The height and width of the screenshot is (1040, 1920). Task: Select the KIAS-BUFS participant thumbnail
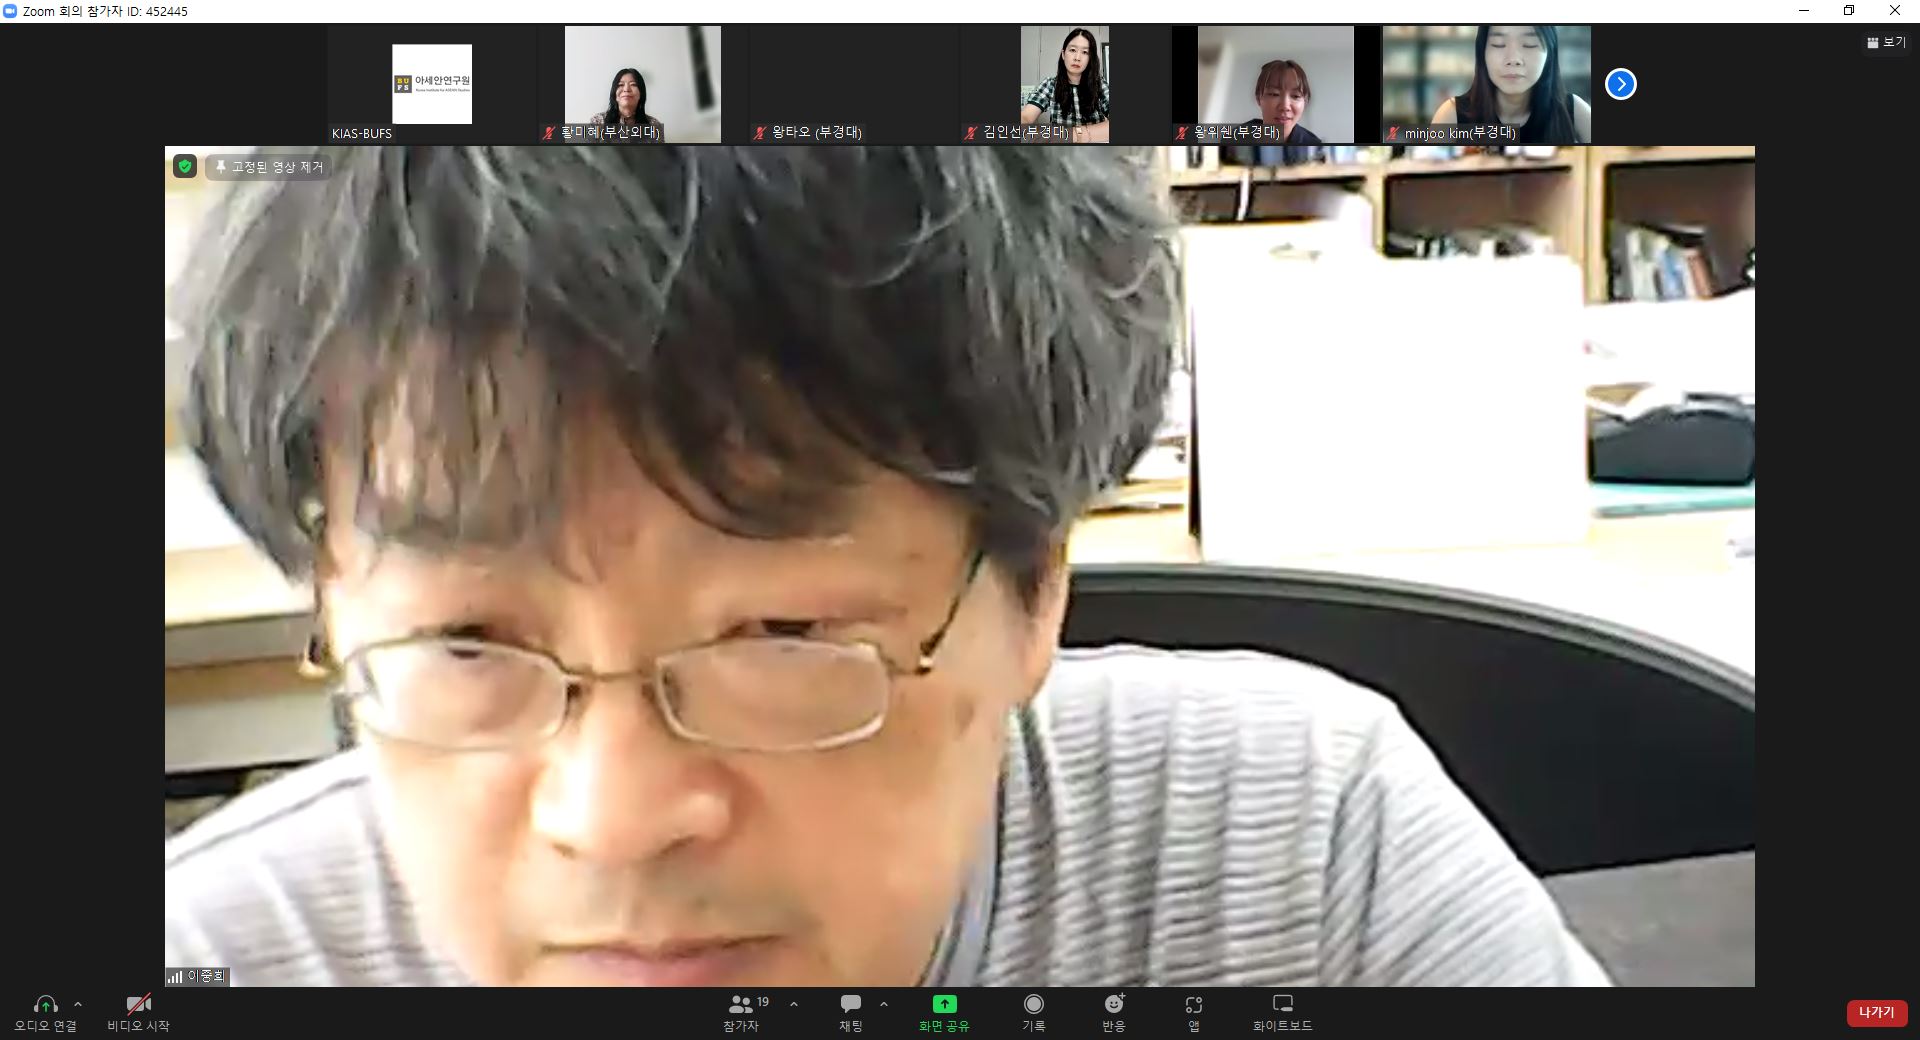[431, 84]
